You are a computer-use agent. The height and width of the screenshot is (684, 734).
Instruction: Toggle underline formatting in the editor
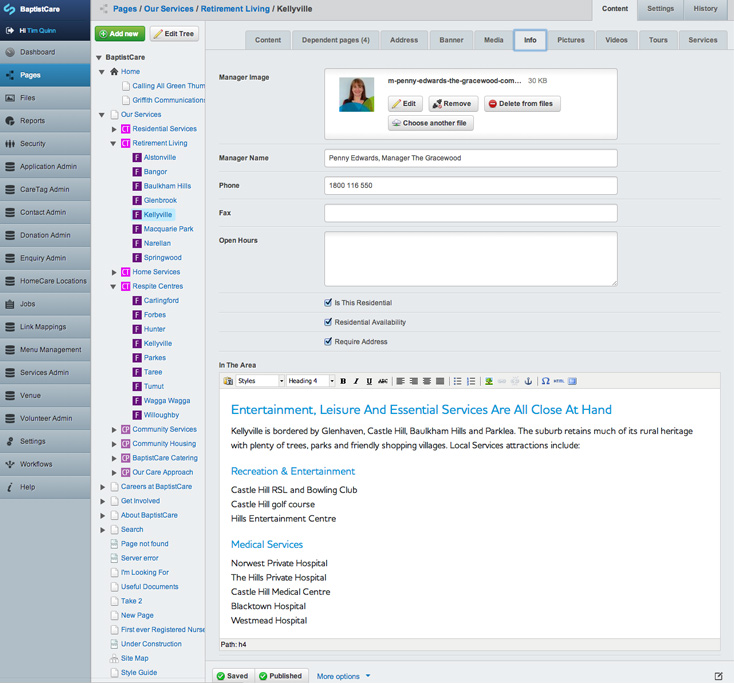(x=369, y=381)
